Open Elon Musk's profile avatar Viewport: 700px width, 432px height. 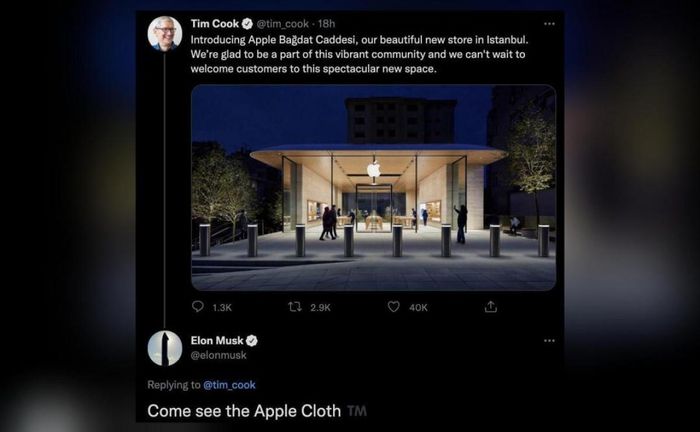pyautogui.click(x=165, y=348)
